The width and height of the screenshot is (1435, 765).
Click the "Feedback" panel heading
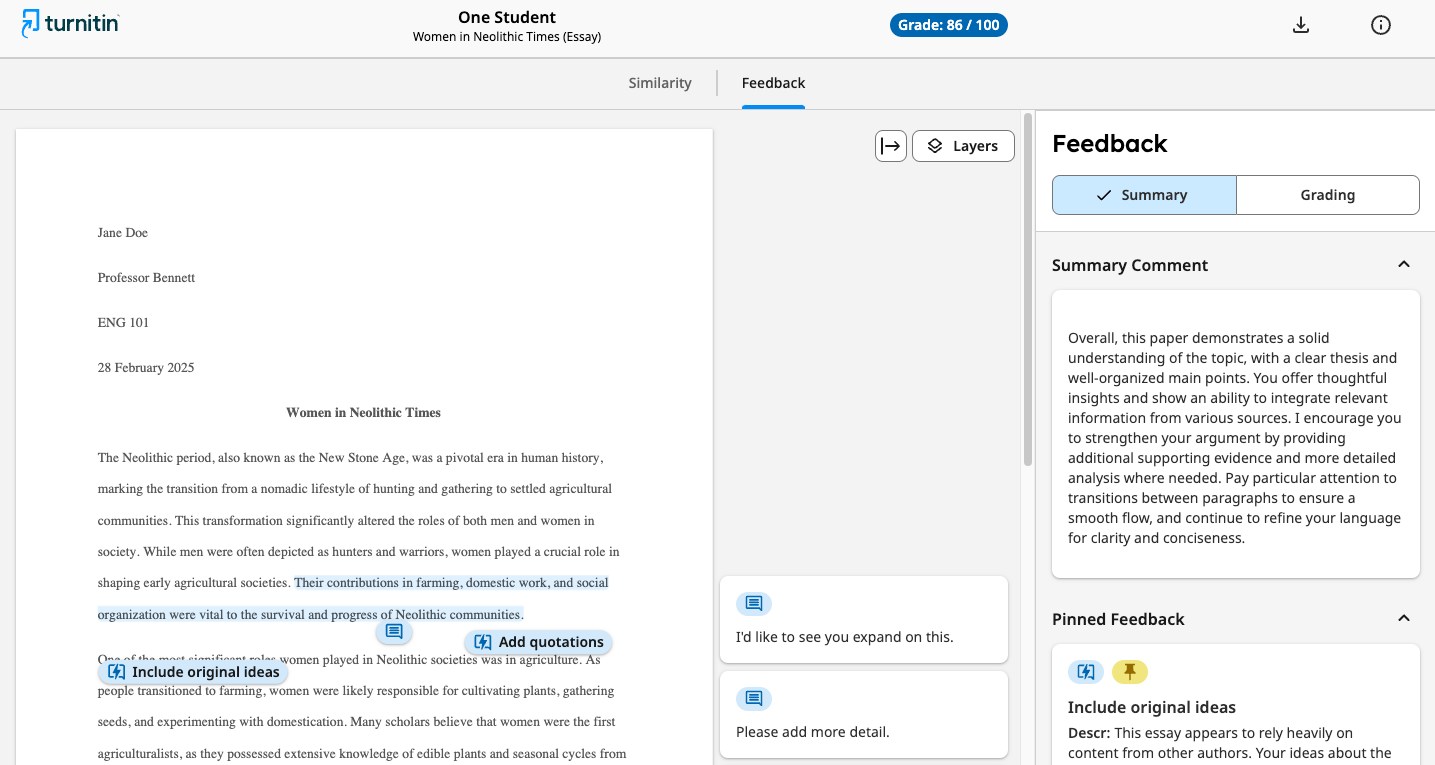pyautogui.click(x=1110, y=143)
